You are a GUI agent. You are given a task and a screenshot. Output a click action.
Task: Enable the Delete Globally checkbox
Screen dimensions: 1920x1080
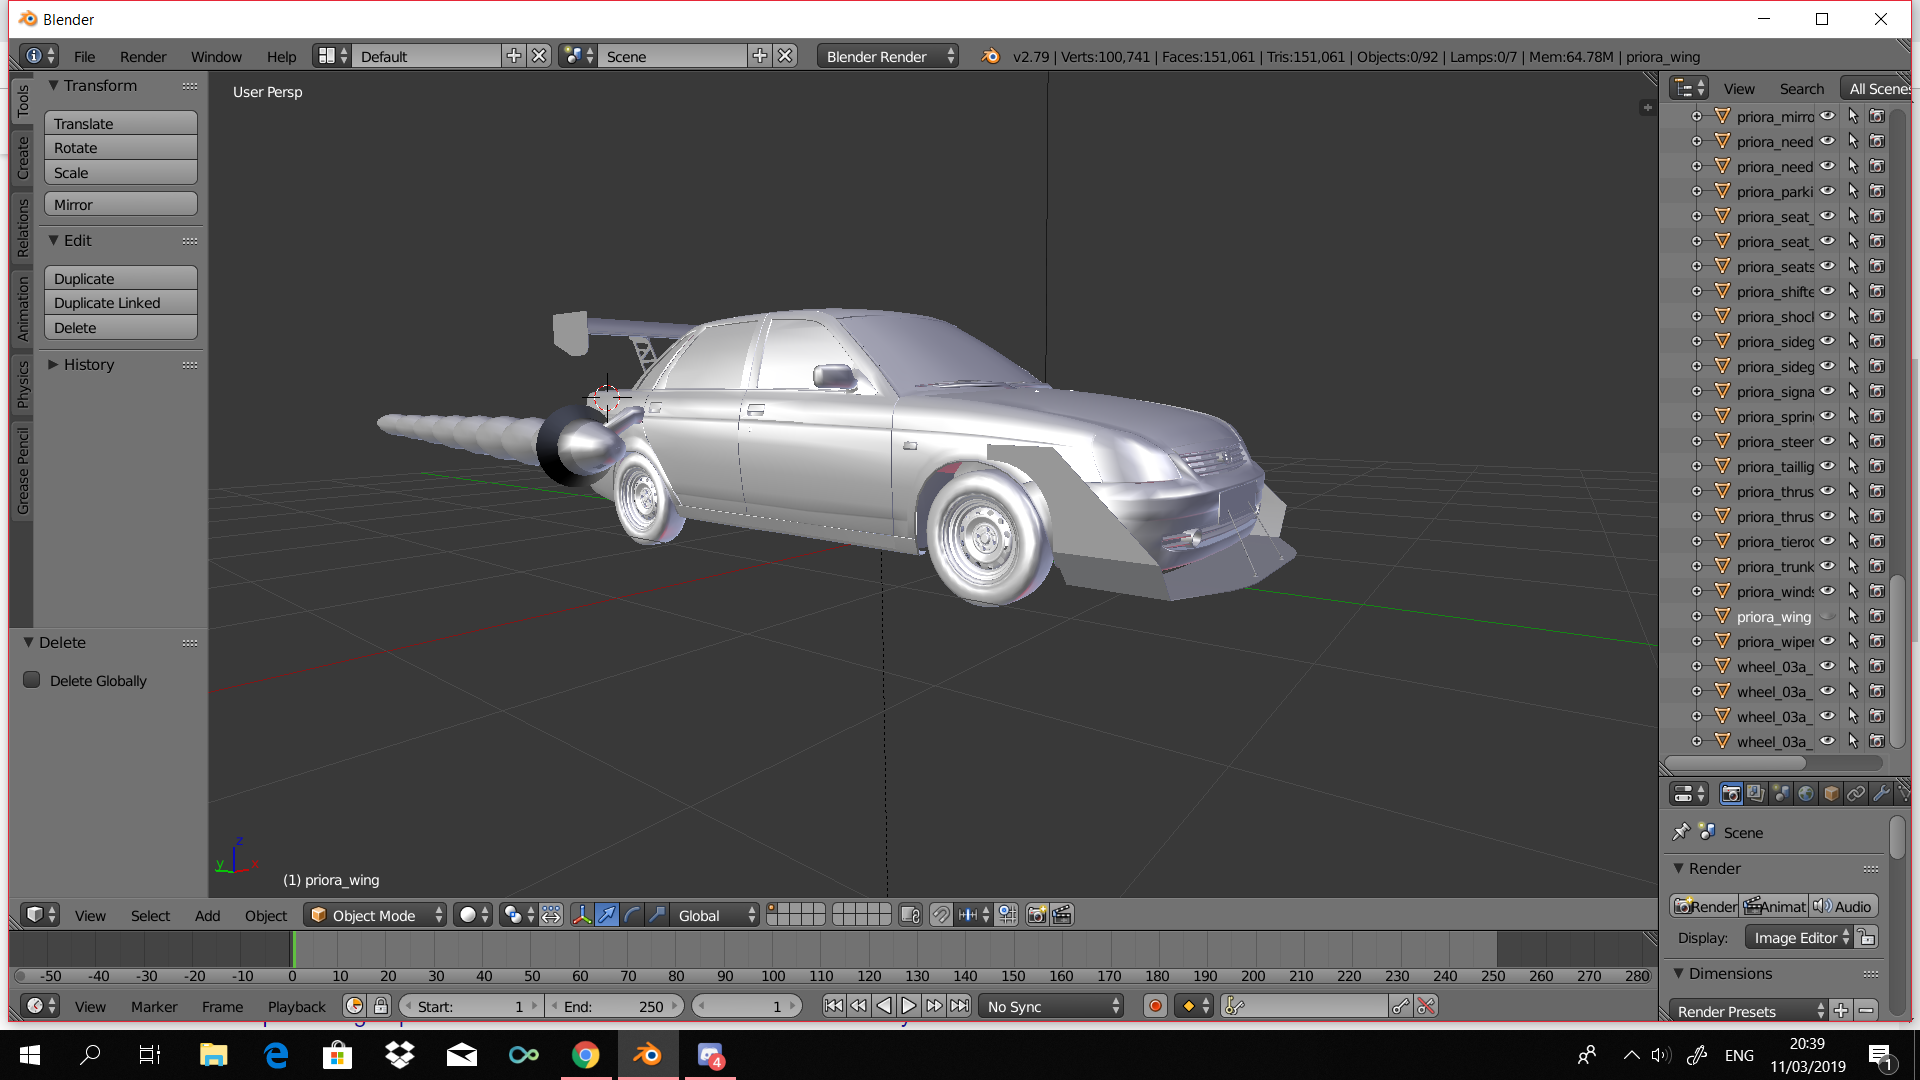point(32,680)
